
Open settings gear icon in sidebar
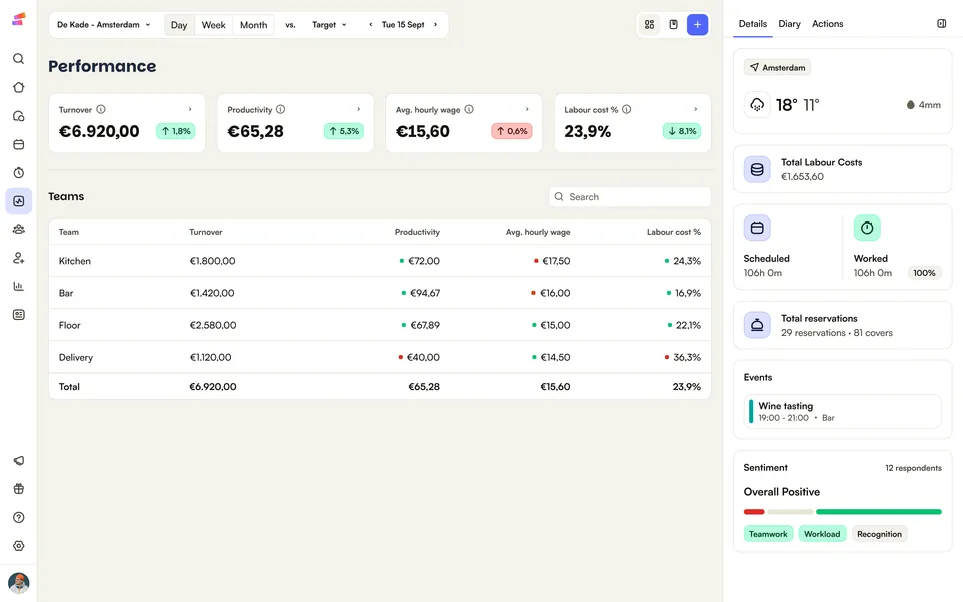tap(18, 545)
